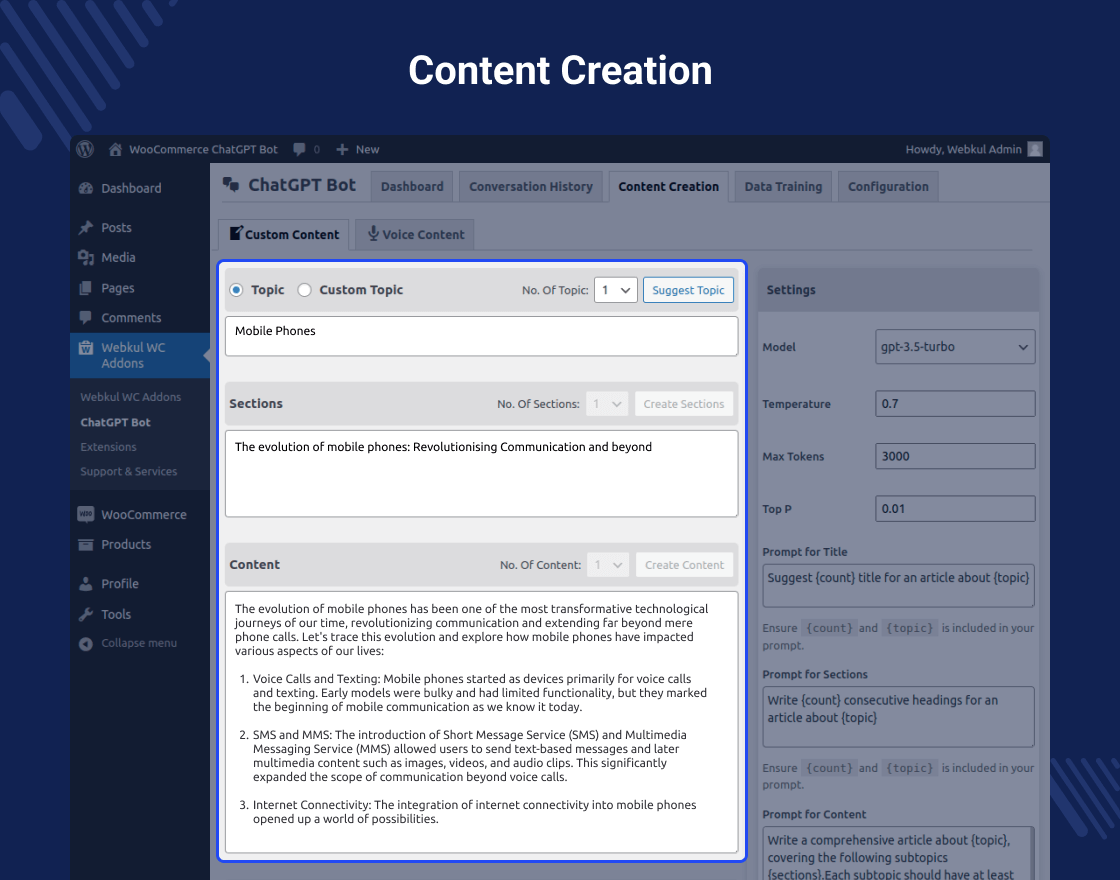1120x880 pixels.
Task: Open the site home icon
Action: pos(115,149)
